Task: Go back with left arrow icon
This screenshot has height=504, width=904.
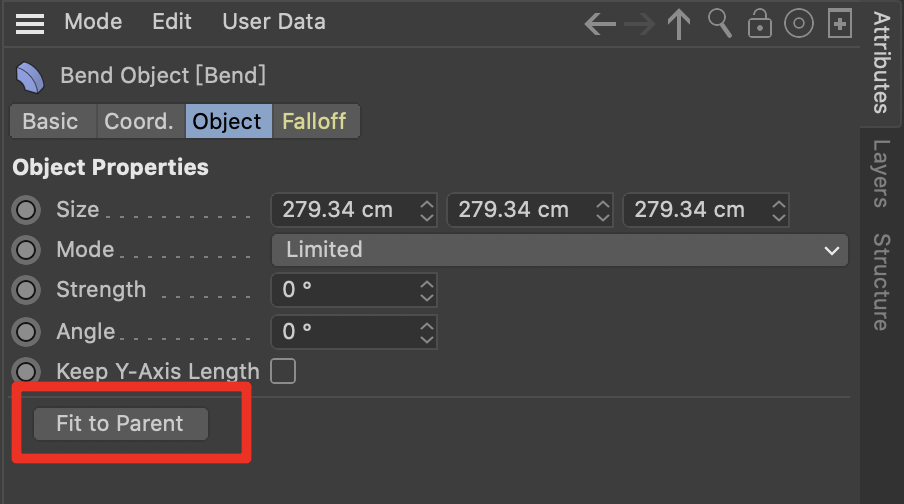Action: coord(600,24)
